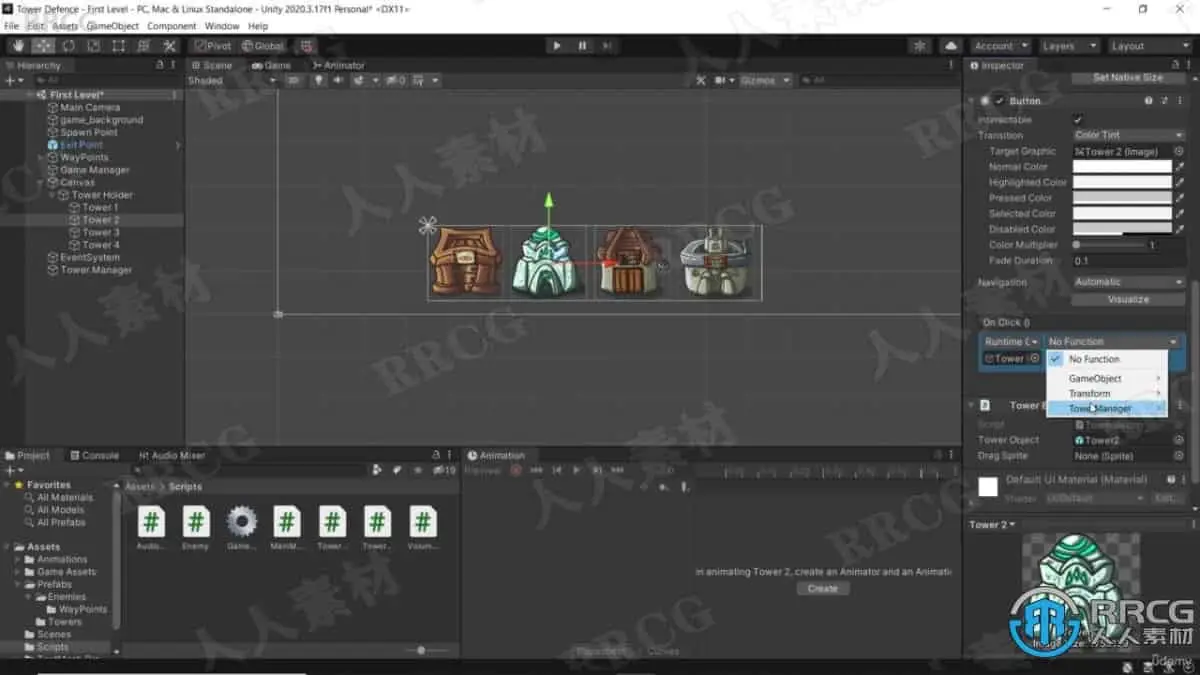Switch to the Animator tab

pyautogui.click(x=338, y=65)
